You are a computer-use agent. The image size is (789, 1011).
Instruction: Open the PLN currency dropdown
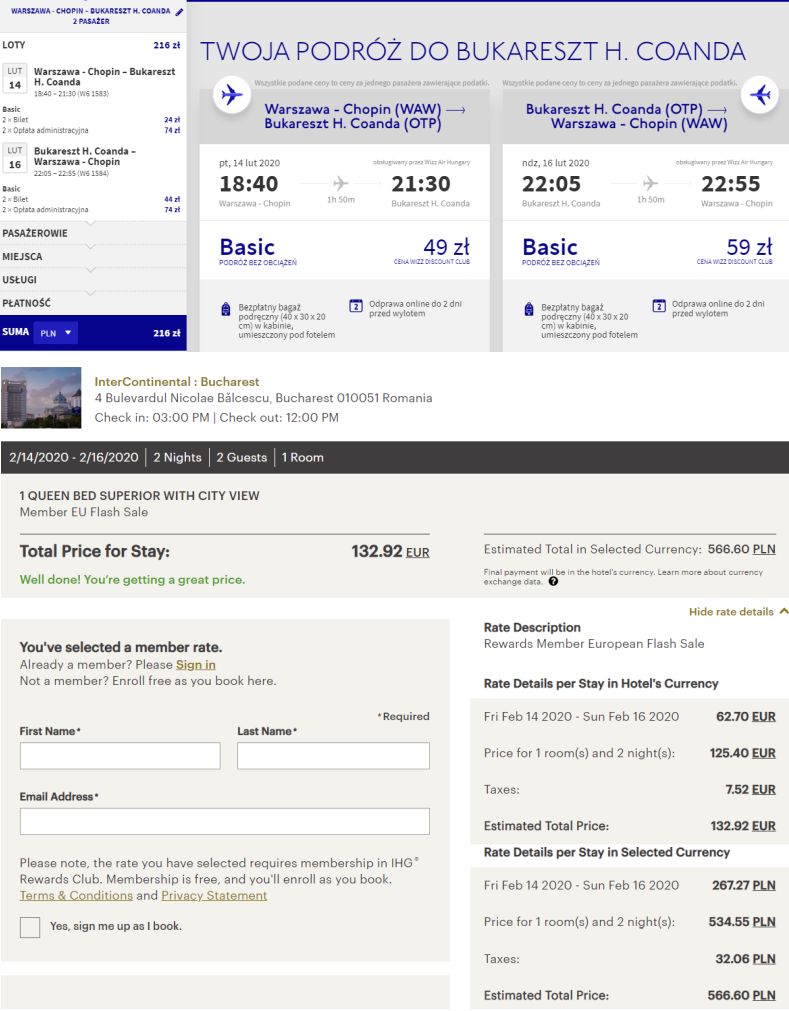[x=55, y=333]
